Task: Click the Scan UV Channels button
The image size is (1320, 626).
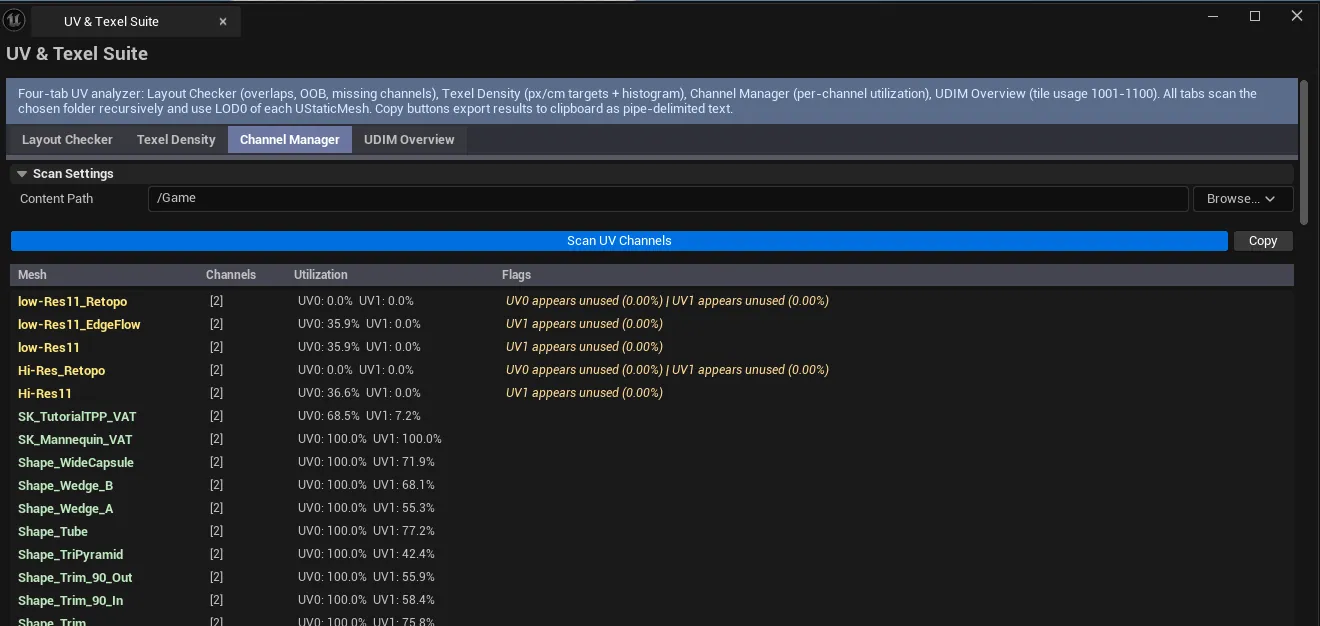Action: 619,241
